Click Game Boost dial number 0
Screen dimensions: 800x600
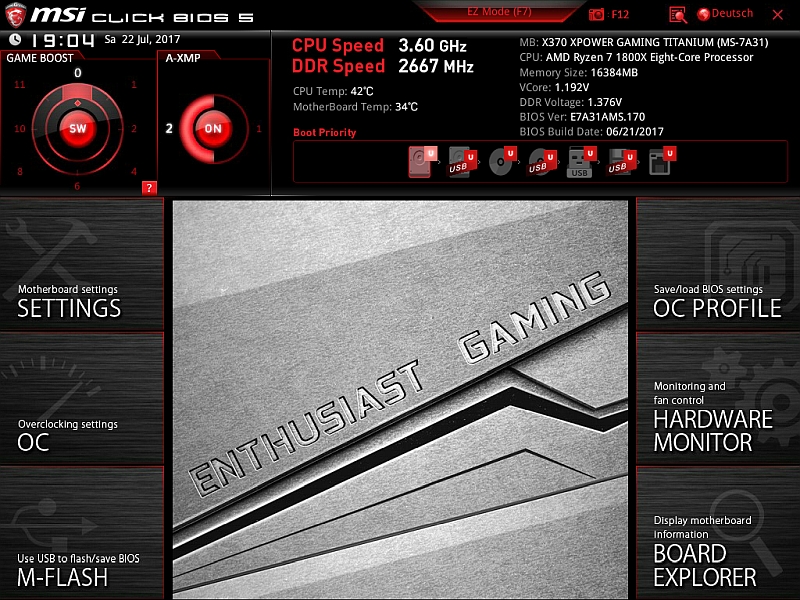pyautogui.click(x=78, y=73)
